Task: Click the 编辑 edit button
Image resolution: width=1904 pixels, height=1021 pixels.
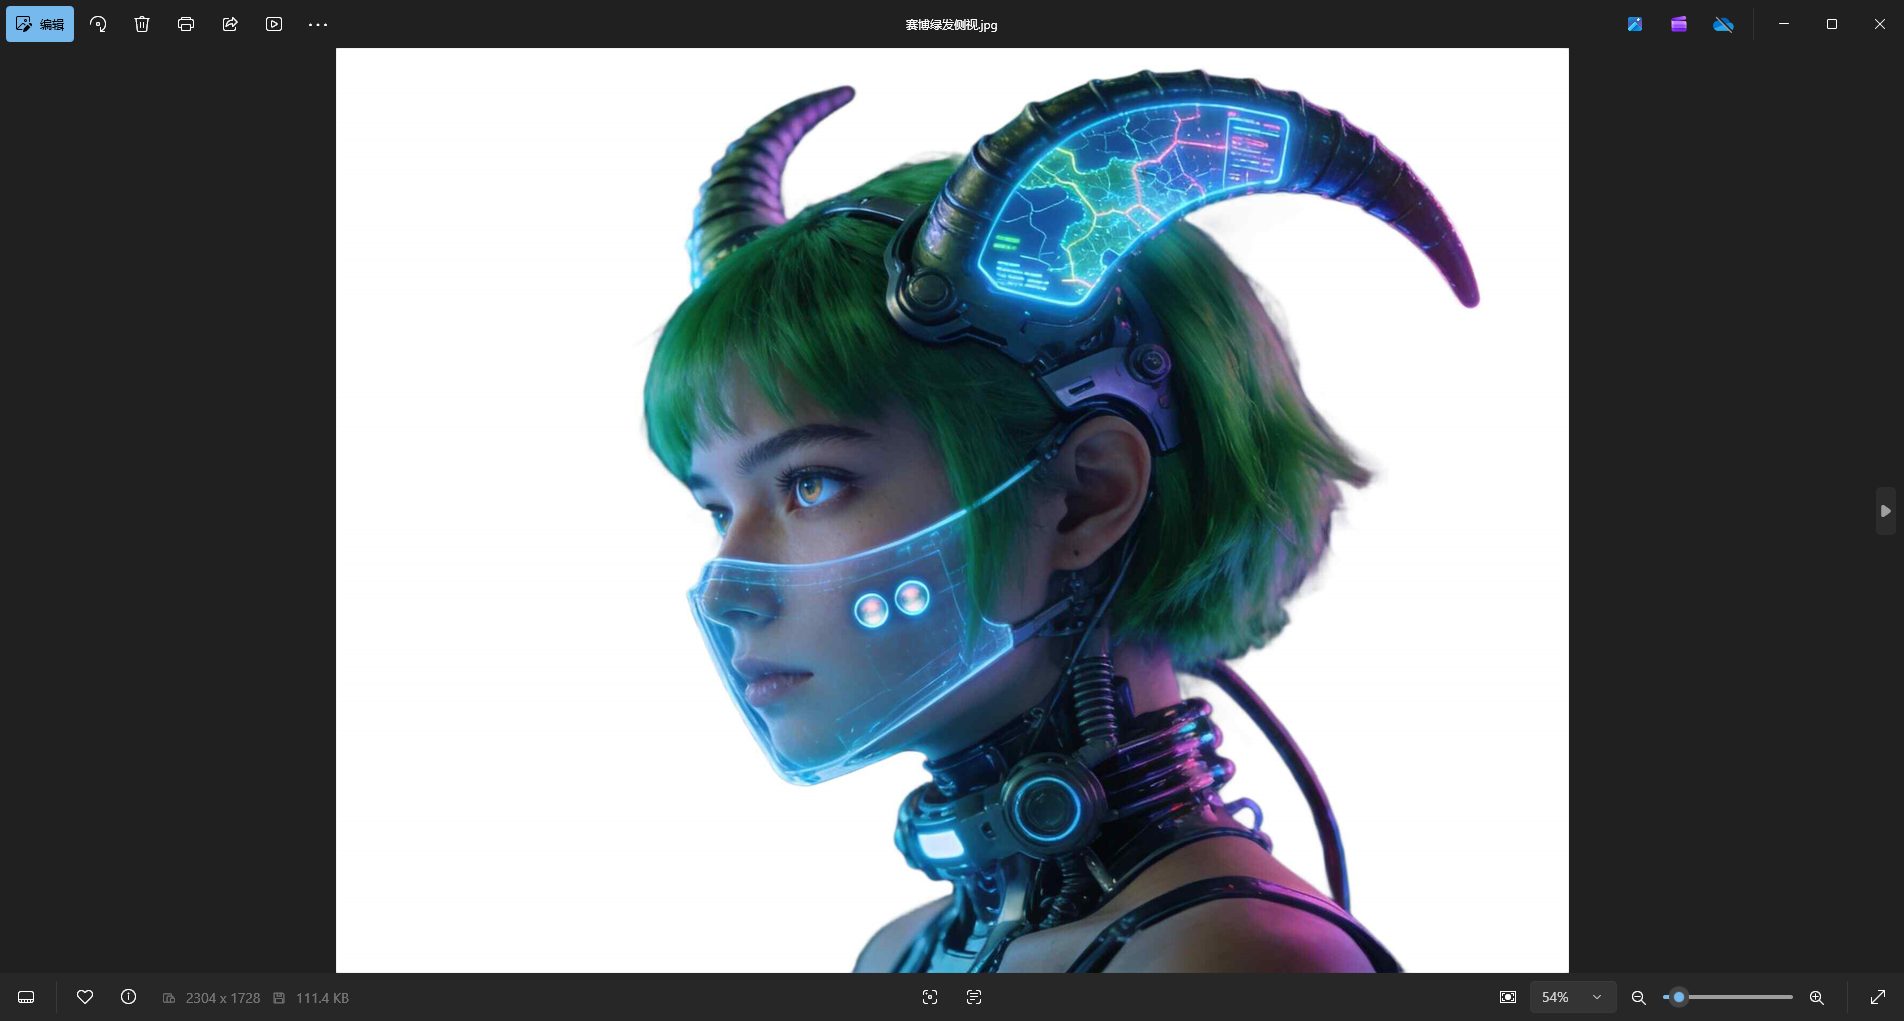Action: tap(40, 24)
